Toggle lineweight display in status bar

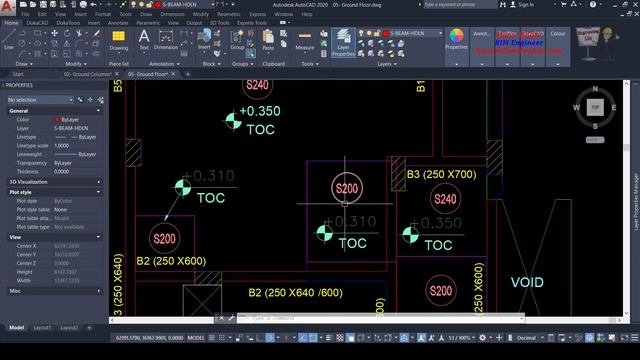pos(329,338)
